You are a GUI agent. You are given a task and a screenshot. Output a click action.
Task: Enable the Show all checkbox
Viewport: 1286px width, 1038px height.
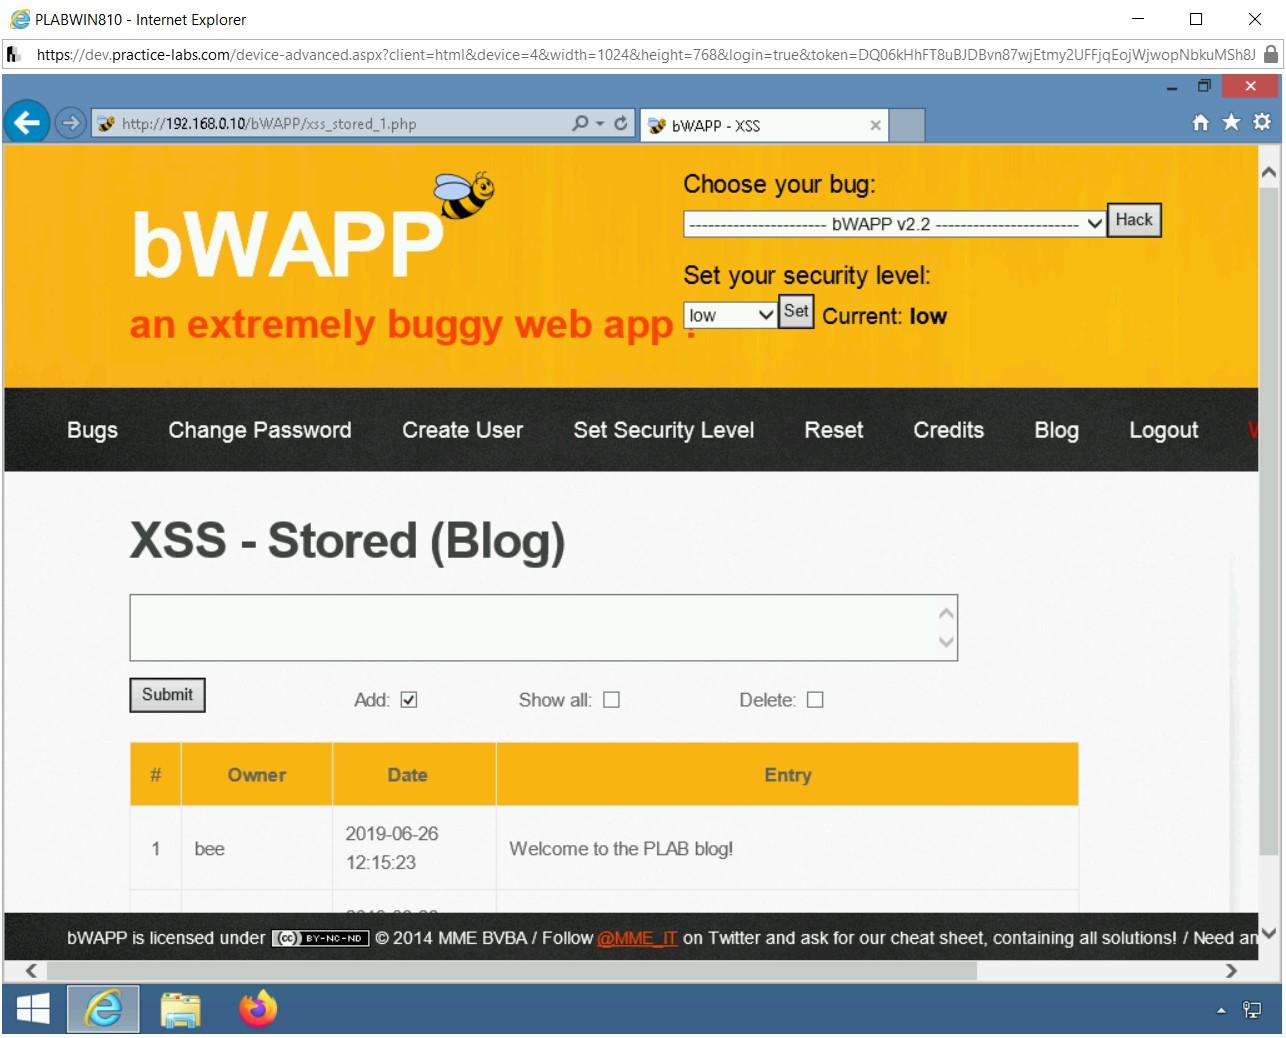(611, 699)
